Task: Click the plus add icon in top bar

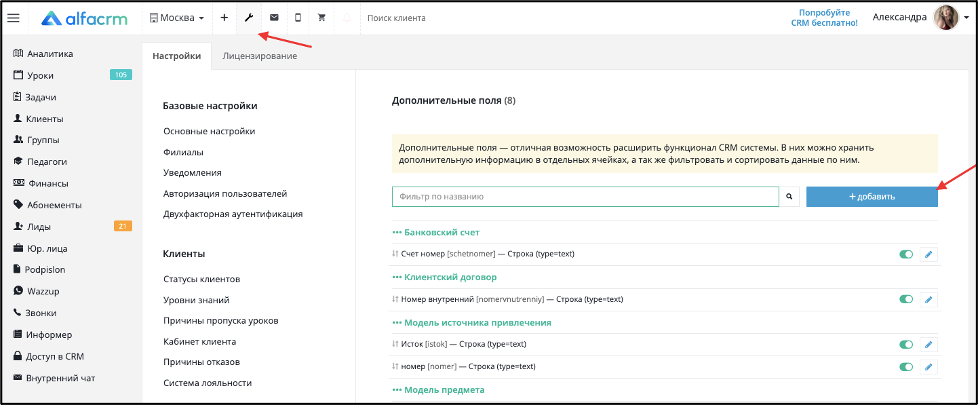Action: pos(224,18)
